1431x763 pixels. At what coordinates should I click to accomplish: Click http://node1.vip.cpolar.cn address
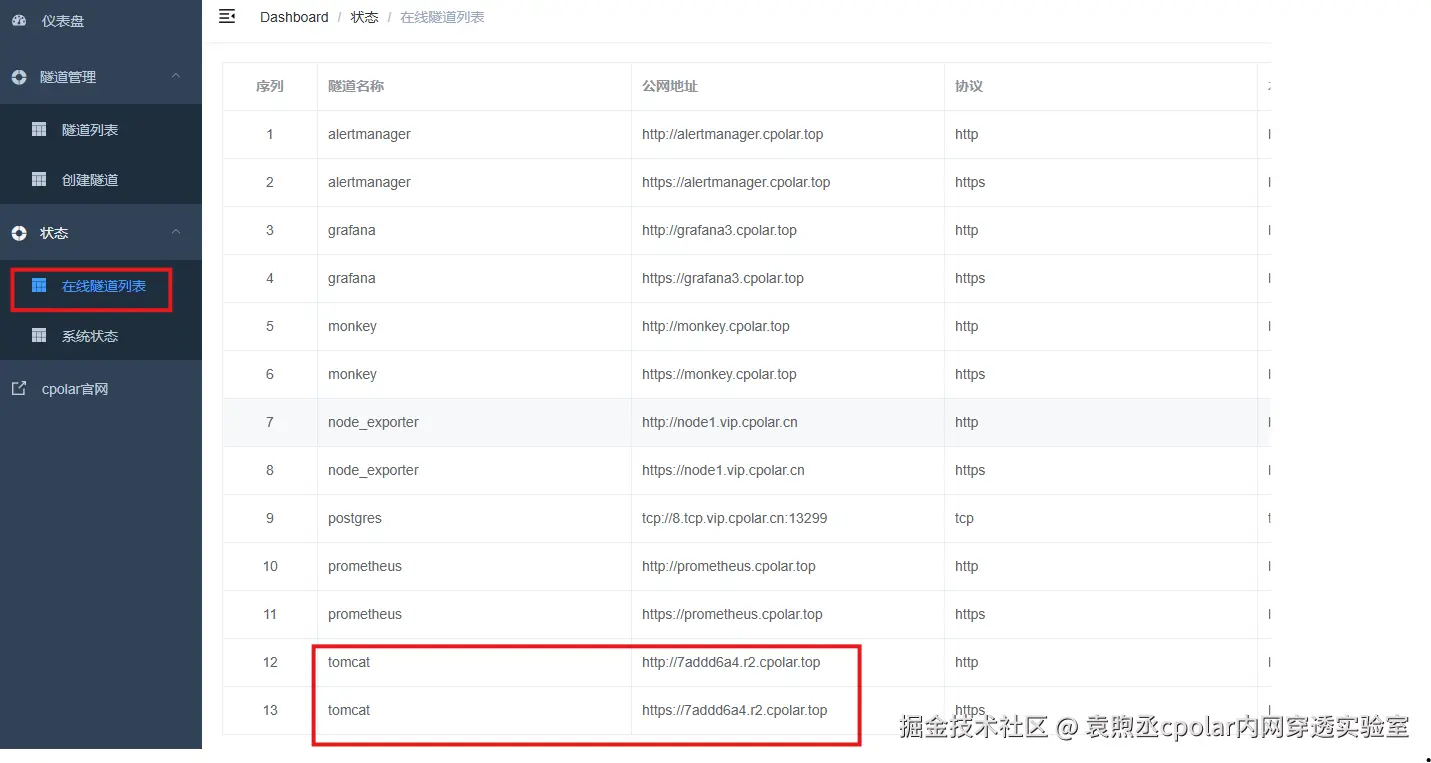(x=720, y=422)
